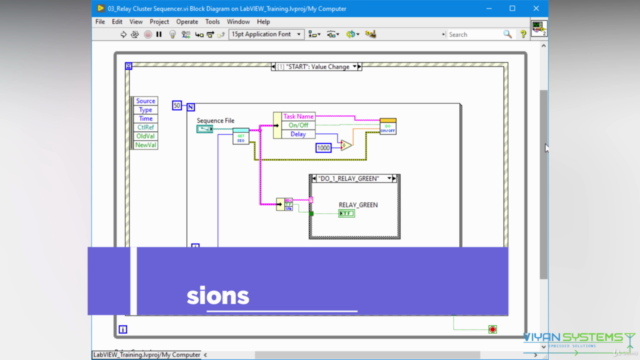Click the Source event data node
Screen dimensions: 640x360
[146, 101]
